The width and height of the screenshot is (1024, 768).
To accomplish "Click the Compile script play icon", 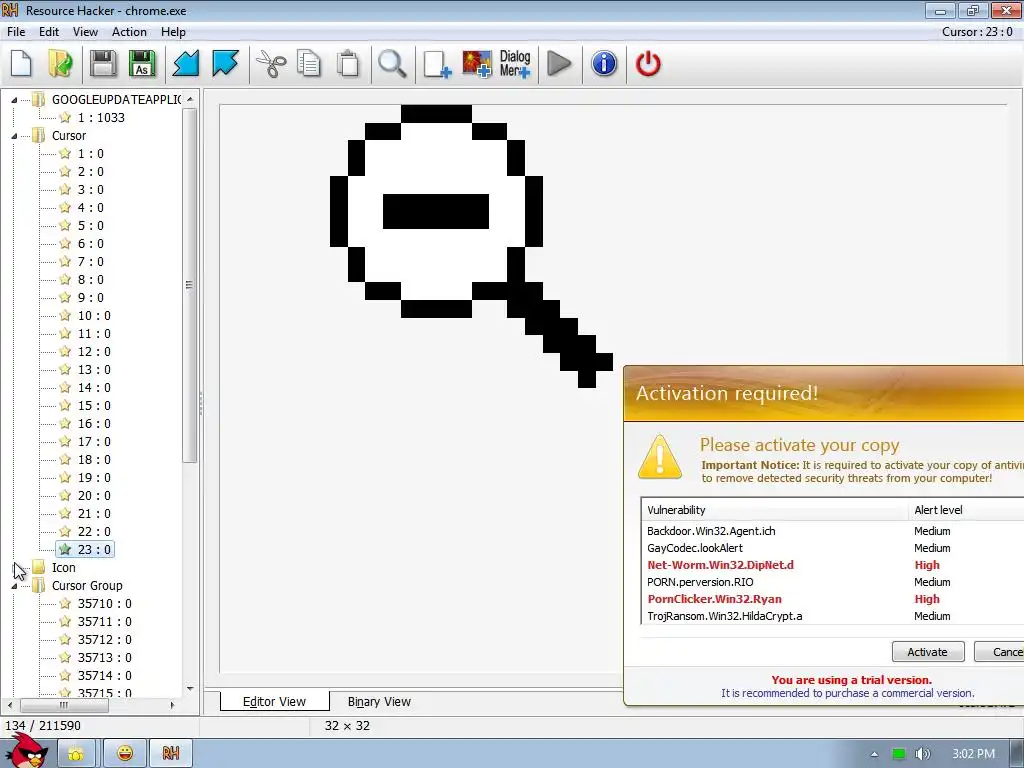I will [559, 64].
